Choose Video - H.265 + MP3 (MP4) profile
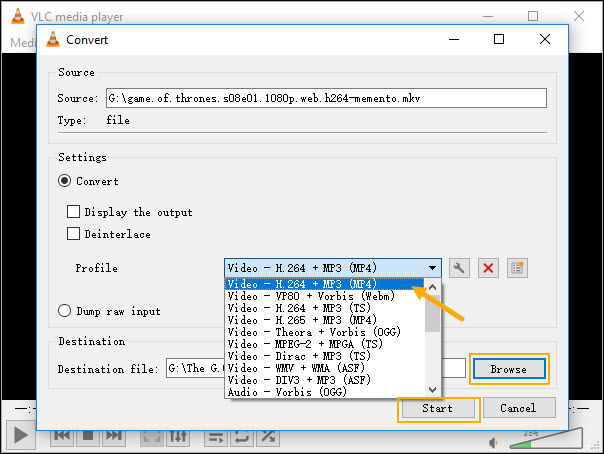Image resolution: width=604 pixels, height=454 pixels. pos(324,320)
